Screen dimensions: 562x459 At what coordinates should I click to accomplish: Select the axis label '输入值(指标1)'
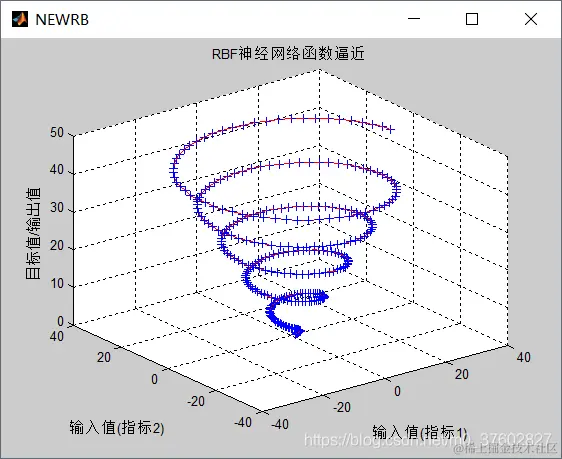tap(420, 432)
